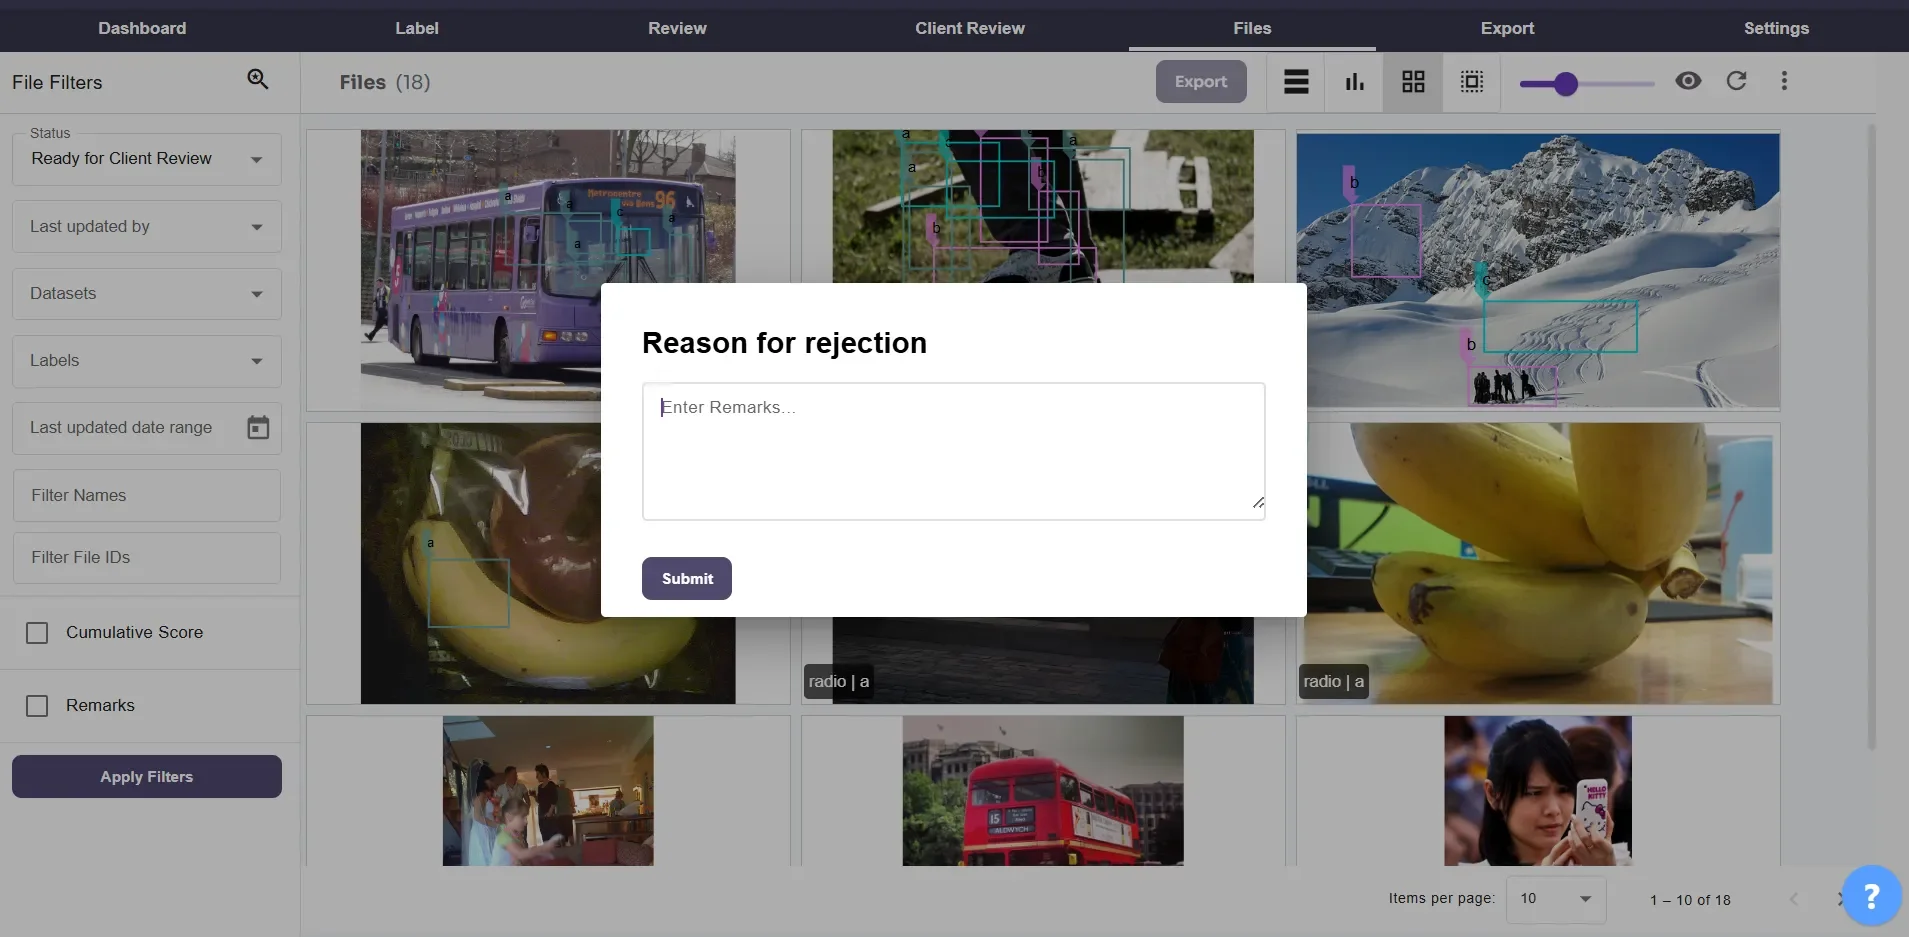Image resolution: width=1909 pixels, height=937 pixels.
Task: Open the help question mark bubble
Action: 1870,895
